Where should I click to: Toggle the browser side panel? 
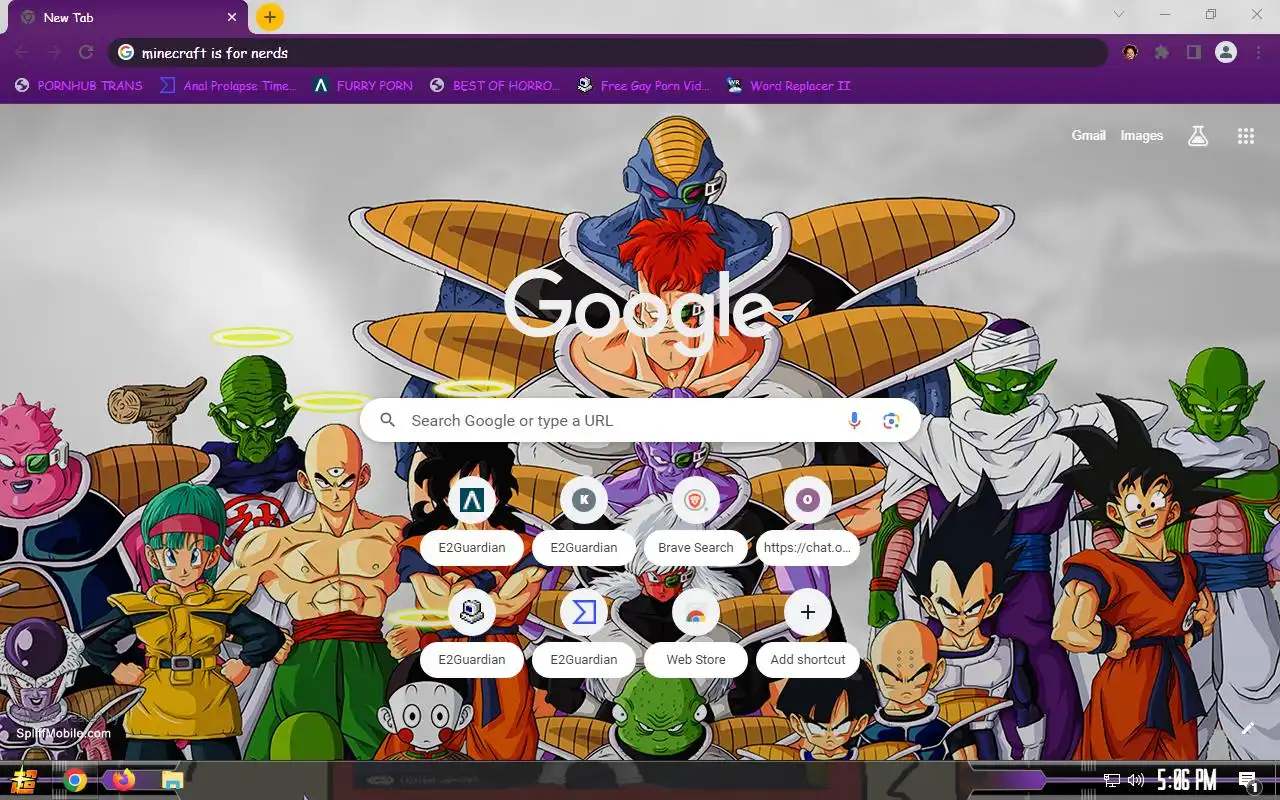click(1193, 53)
